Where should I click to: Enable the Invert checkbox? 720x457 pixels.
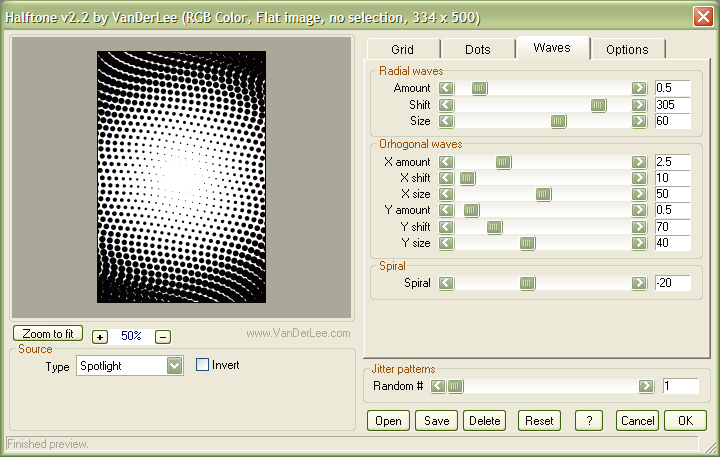point(203,365)
